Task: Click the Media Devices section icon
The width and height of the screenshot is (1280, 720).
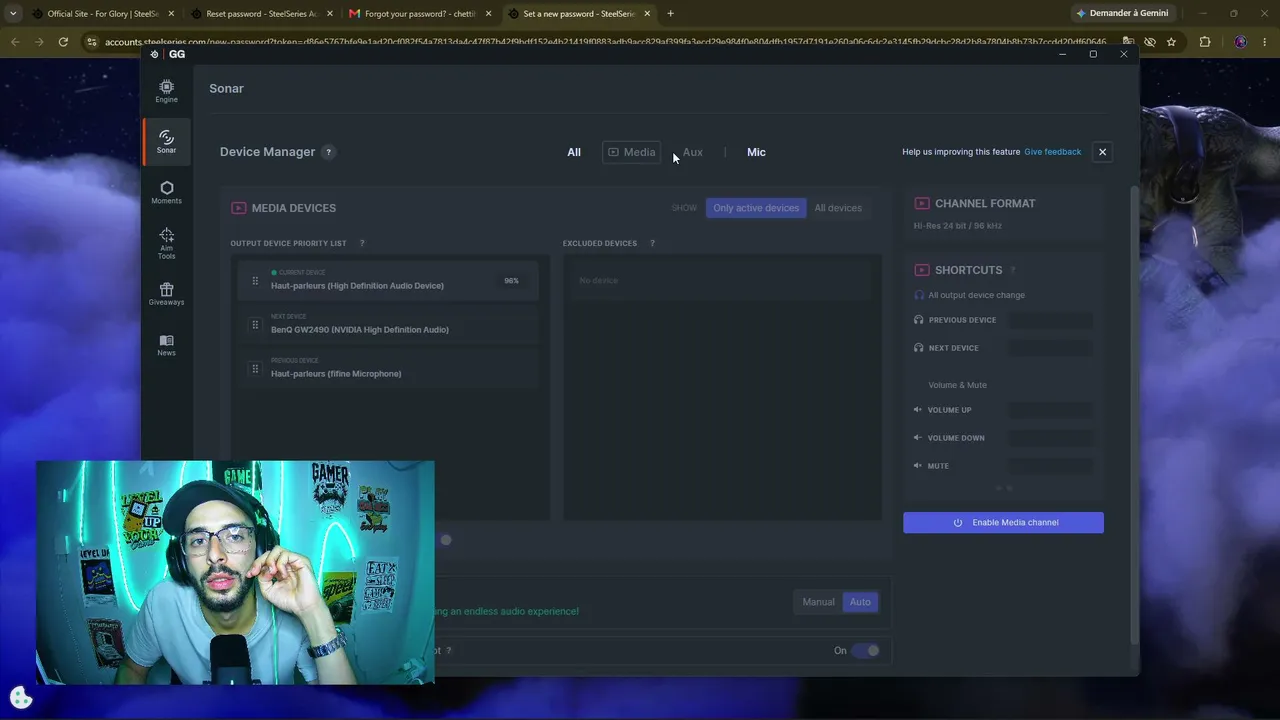Action: click(238, 208)
